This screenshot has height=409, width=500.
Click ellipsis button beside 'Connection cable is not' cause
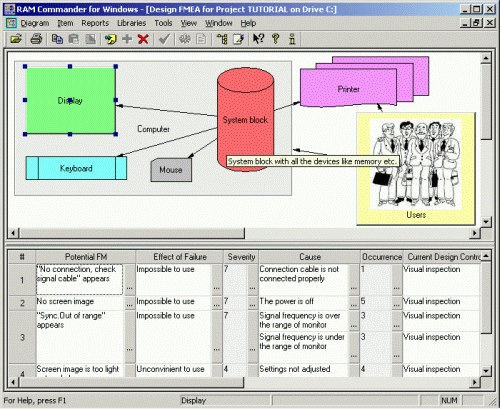pos(354,280)
